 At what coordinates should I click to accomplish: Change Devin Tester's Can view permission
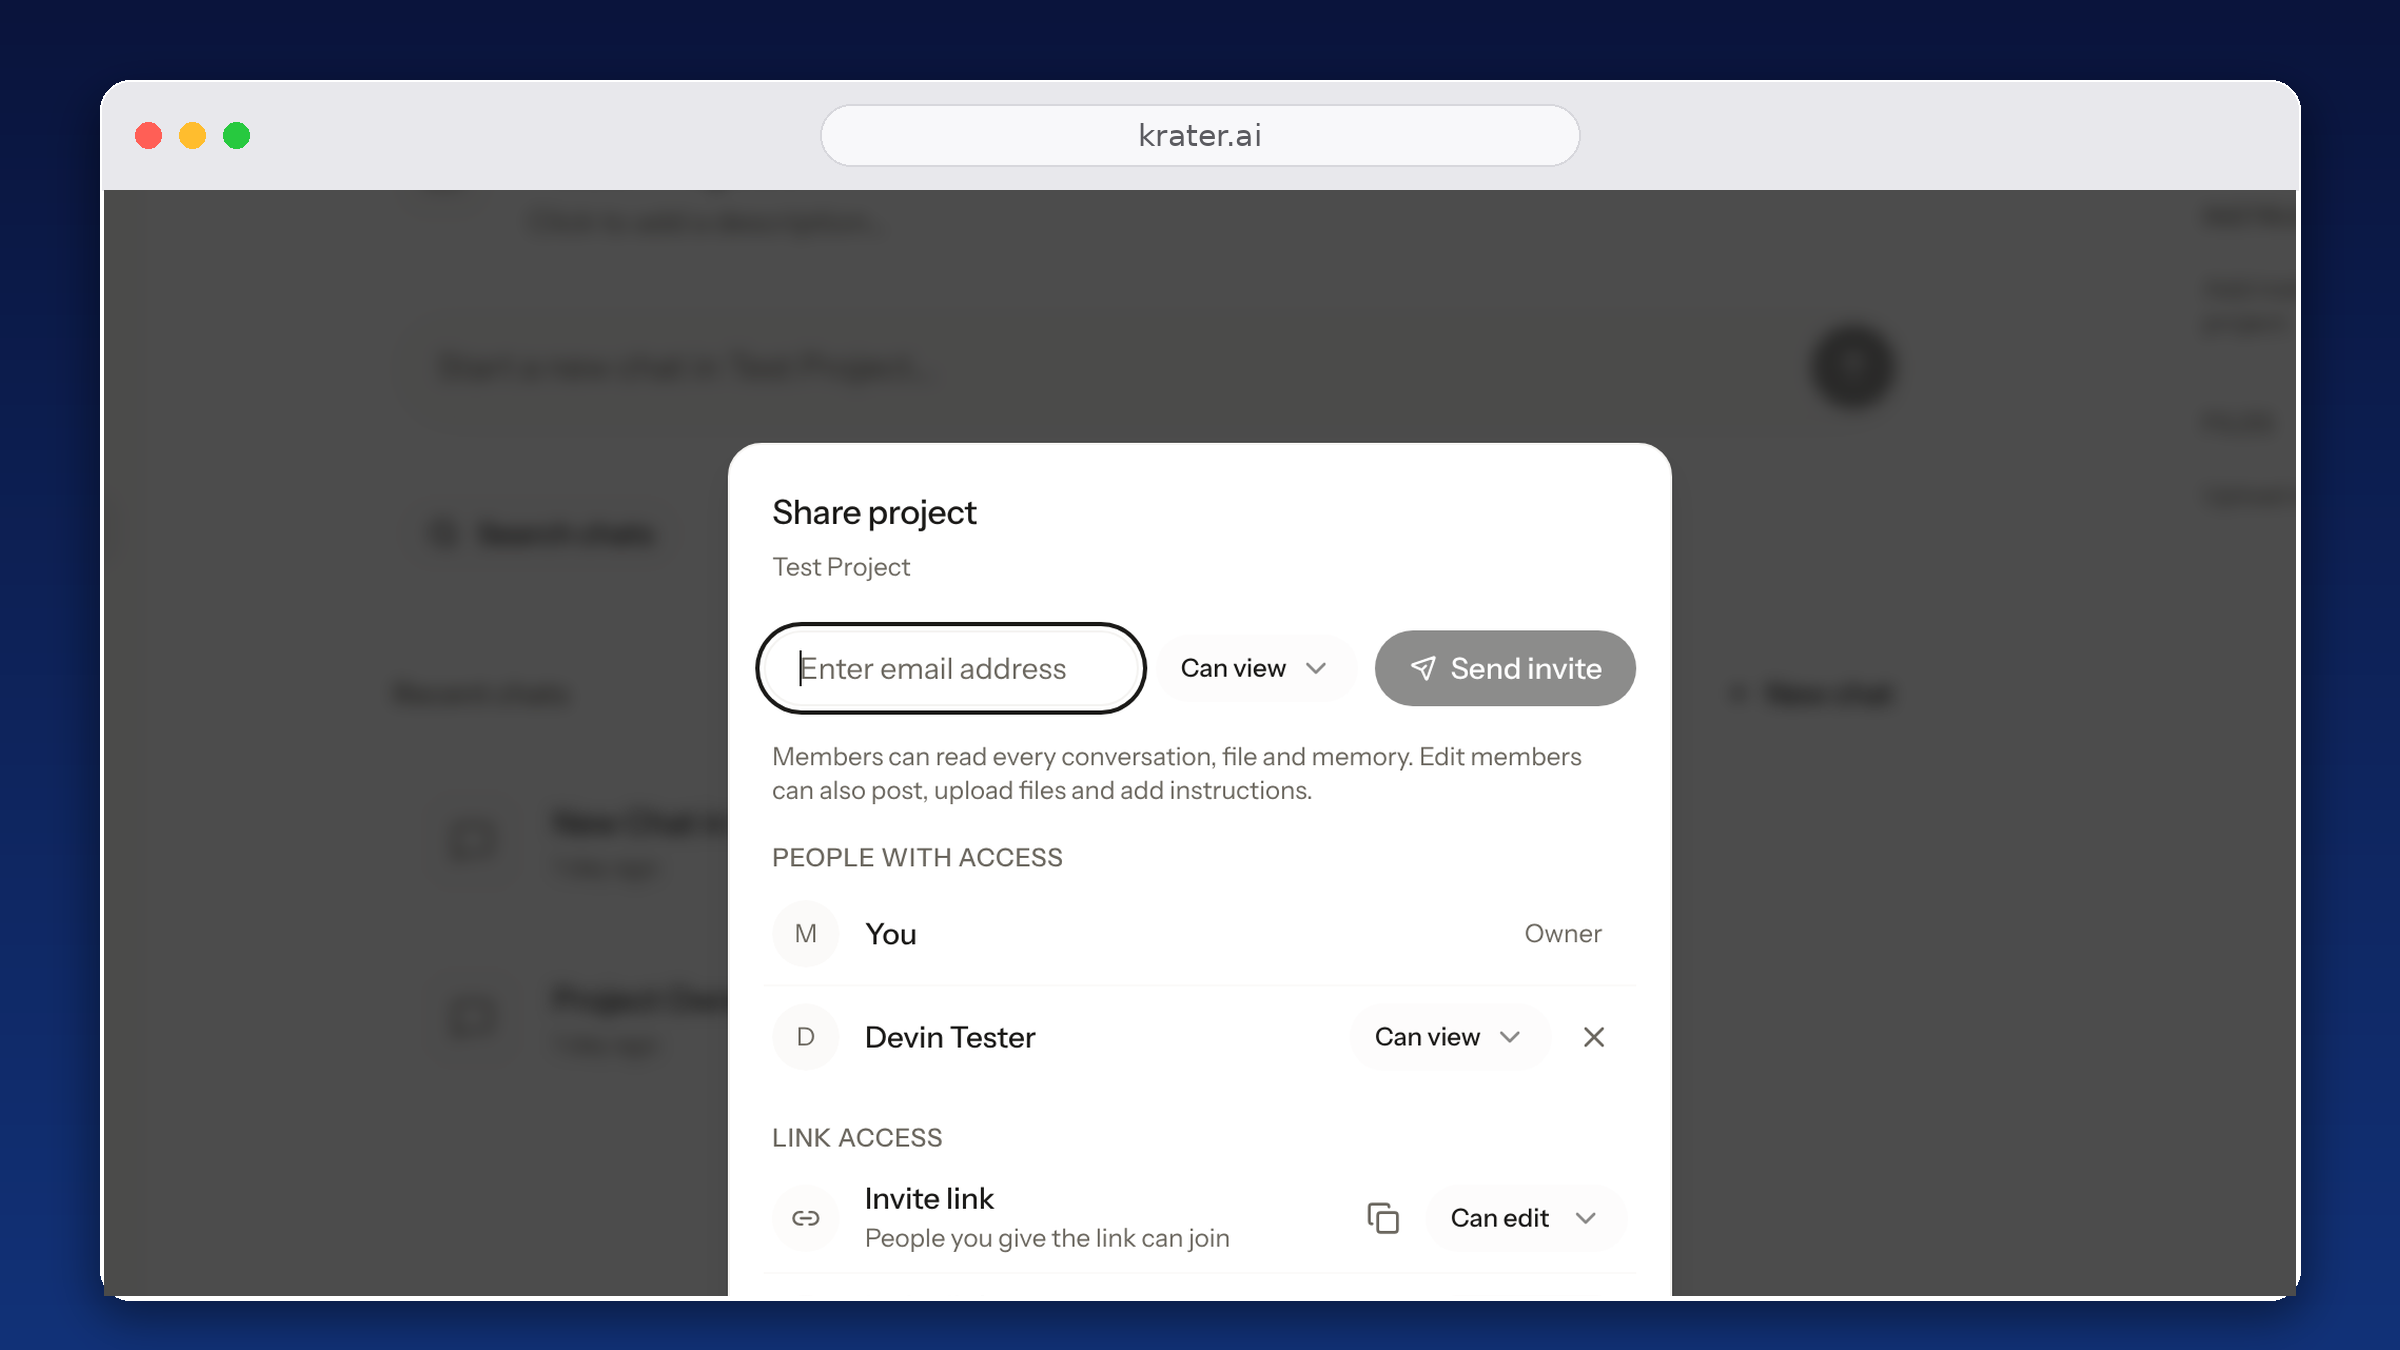(1449, 1037)
